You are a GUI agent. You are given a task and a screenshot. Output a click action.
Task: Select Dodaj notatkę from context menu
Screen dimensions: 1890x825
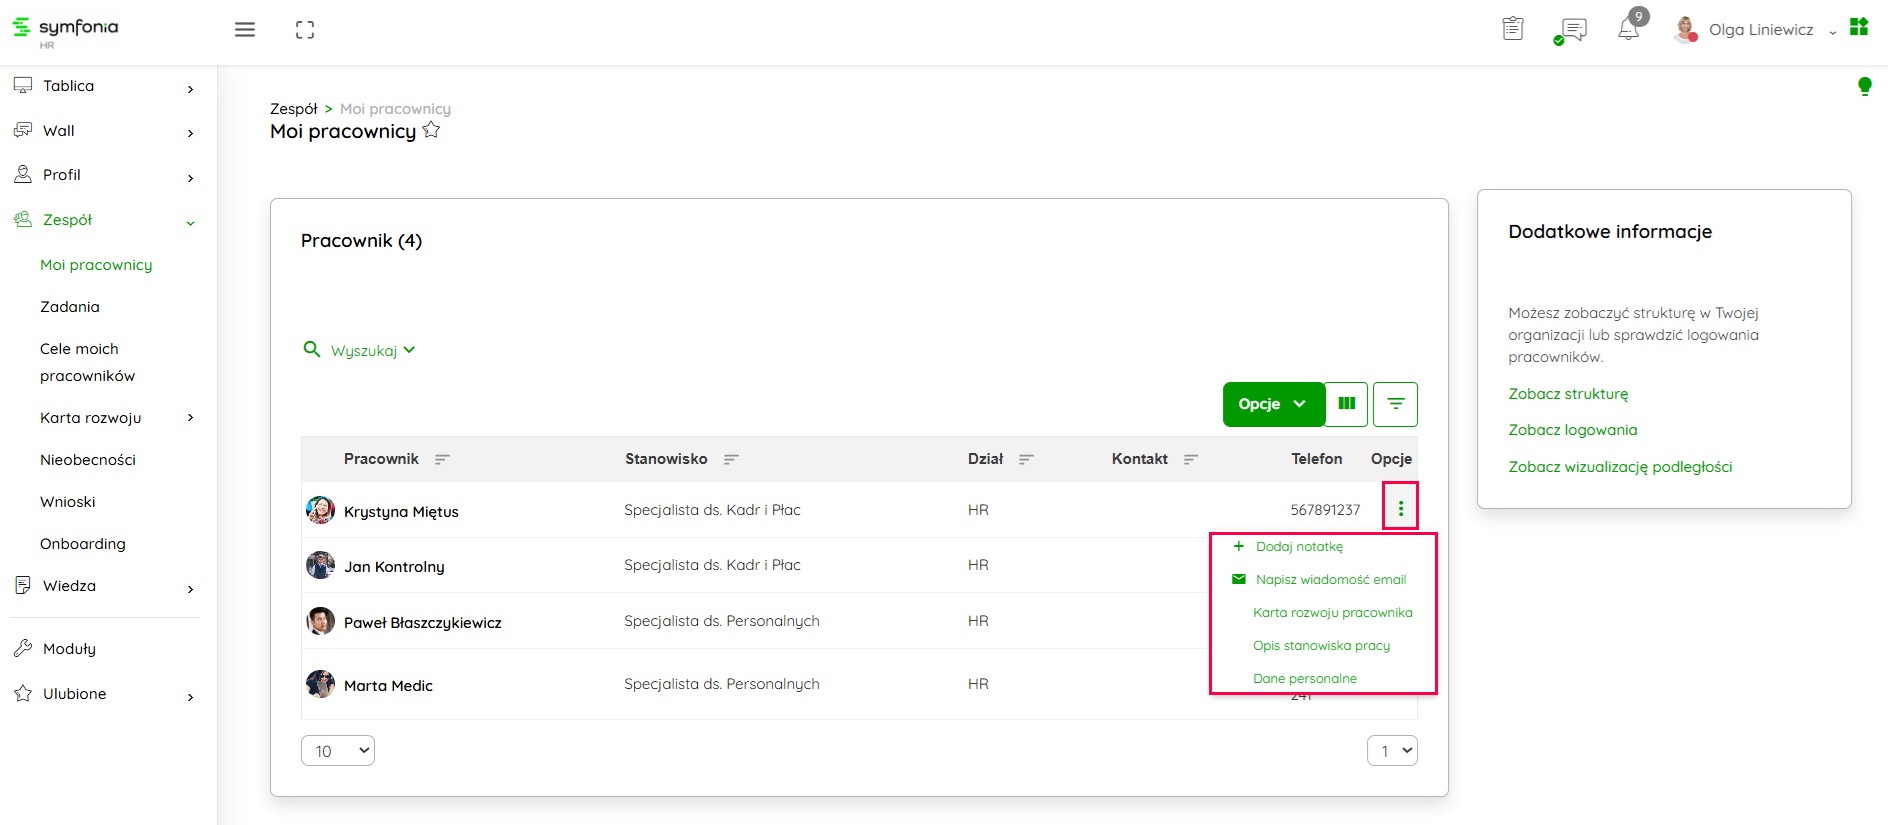(1299, 546)
